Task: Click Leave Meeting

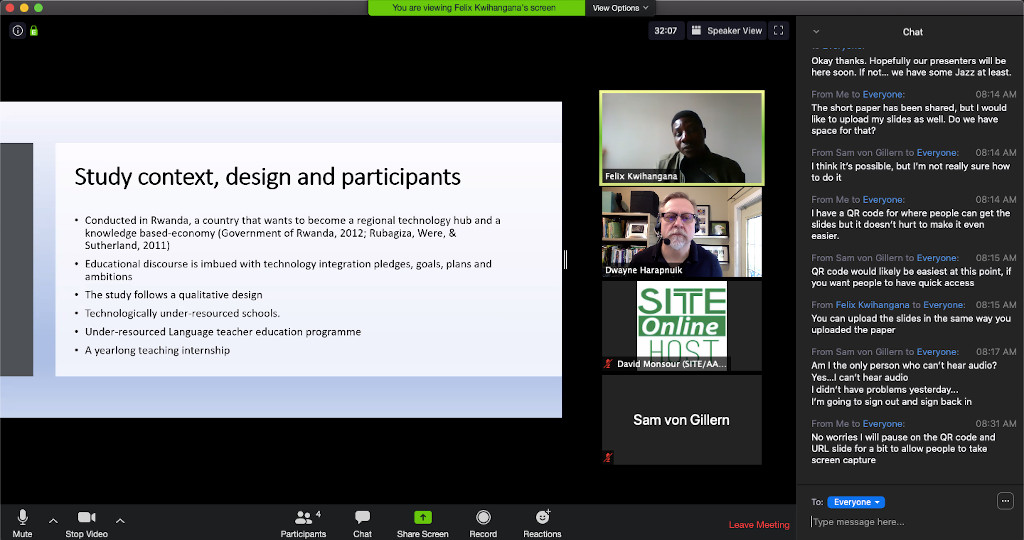Action: pyautogui.click(x=759, y=525)
